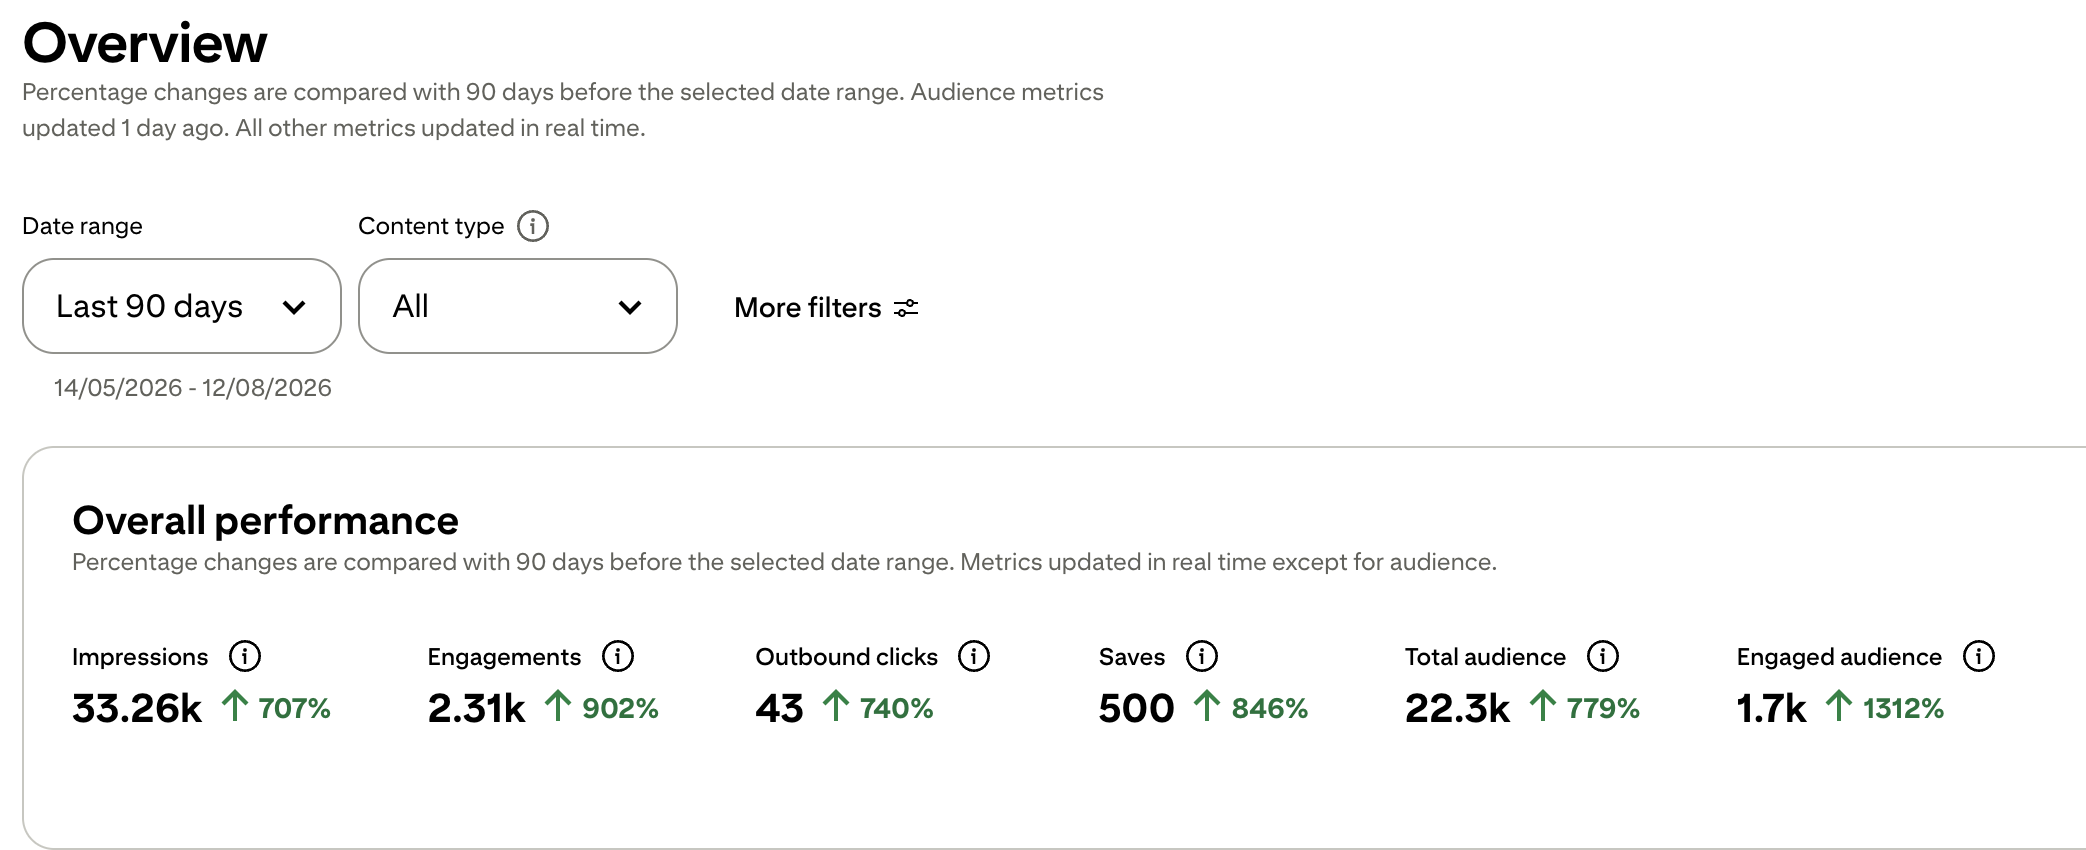The height and width of the screenshot is (850, 2086).
Task: Click the Engaged audience 1.7k value
Action: point(1771,708)
